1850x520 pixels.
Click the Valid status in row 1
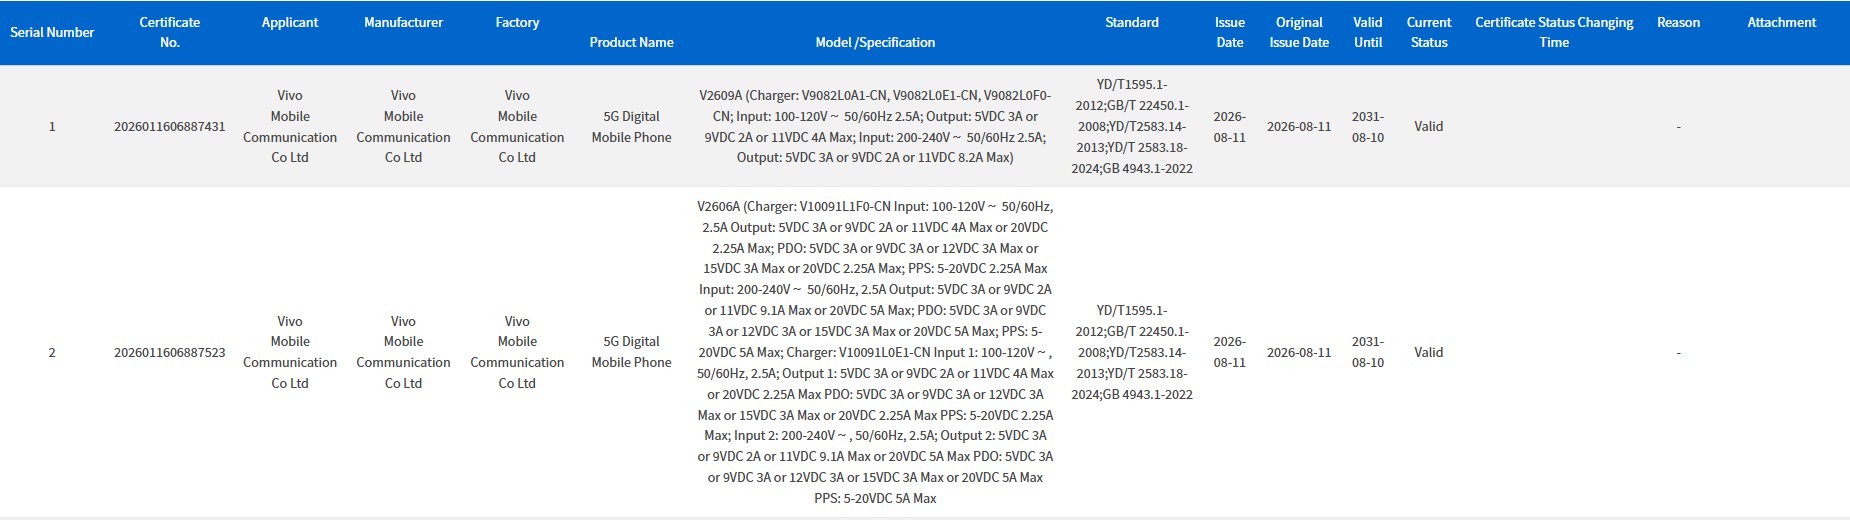[1429, 126]
